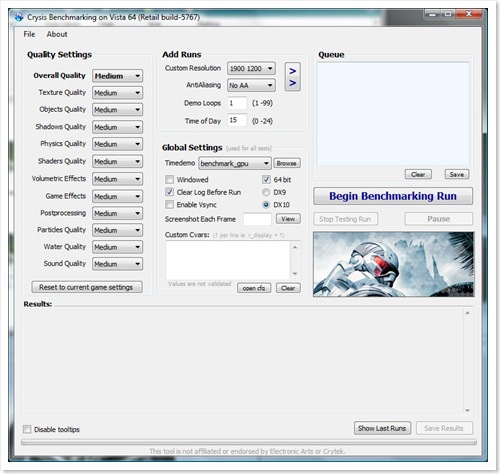The height and width of the screenshot is (474, 500).
Task: Close the Crysis Benchmarking window
Action: [x=469, y=14]
